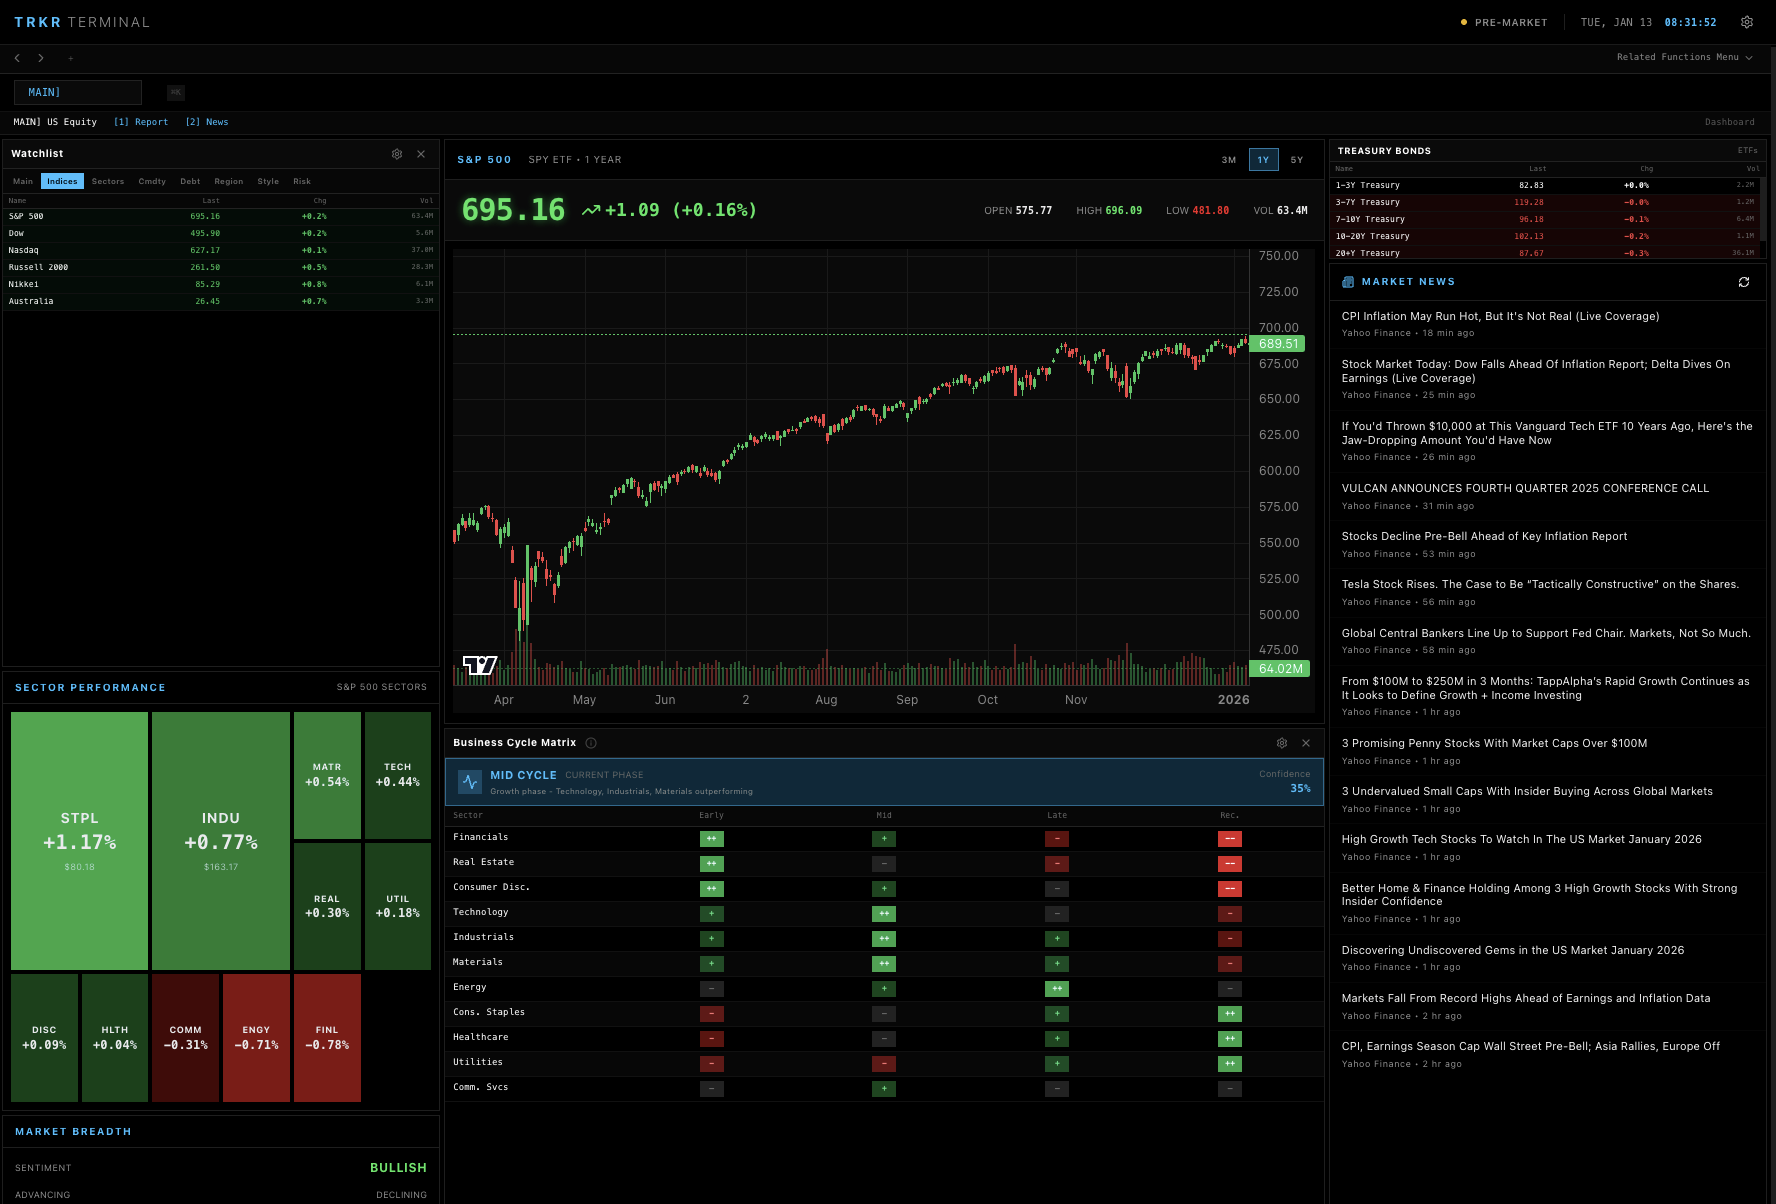The height and width of the screenshot is (1204, 1776).
Task: Close the Watchlist panel
Action: point(421,153)
